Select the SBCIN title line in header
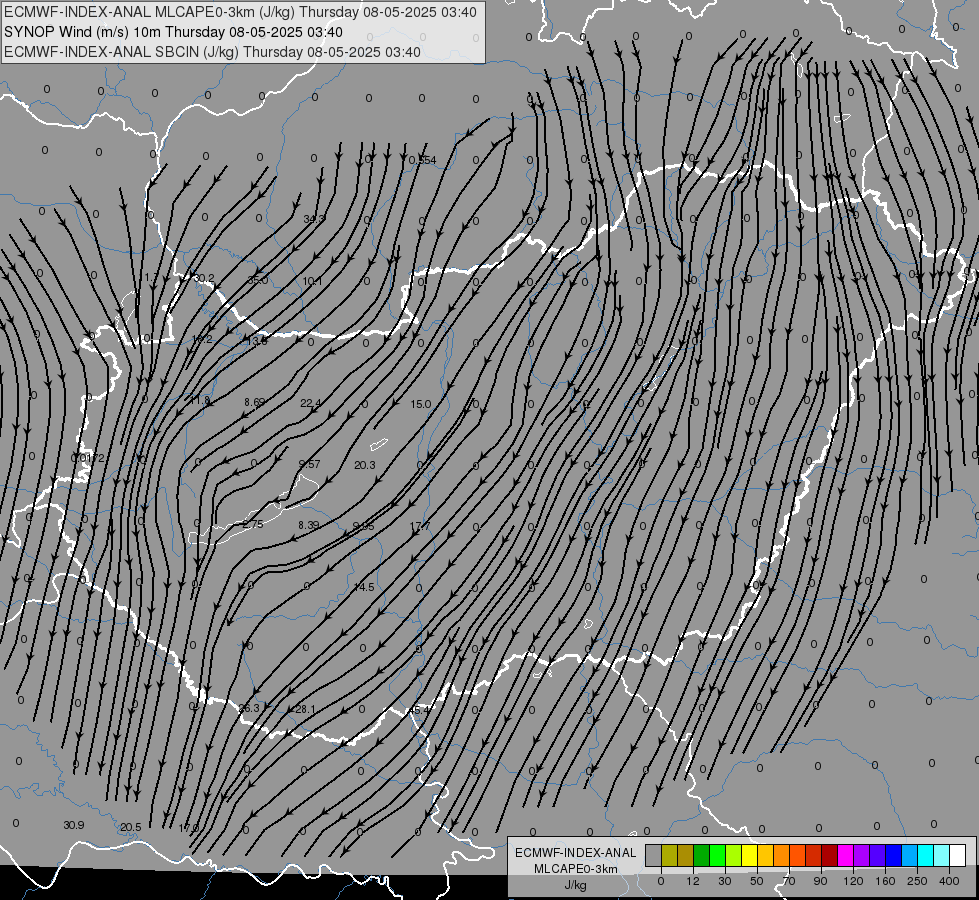 (x=212, y=52)
